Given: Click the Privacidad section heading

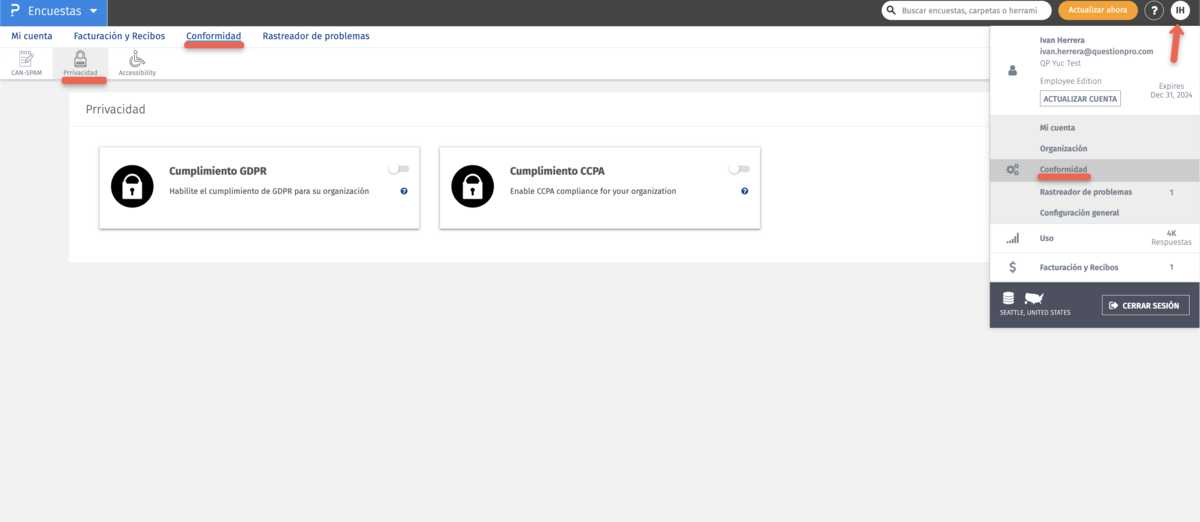Looking at the screenshot, I should click(115, 109).
